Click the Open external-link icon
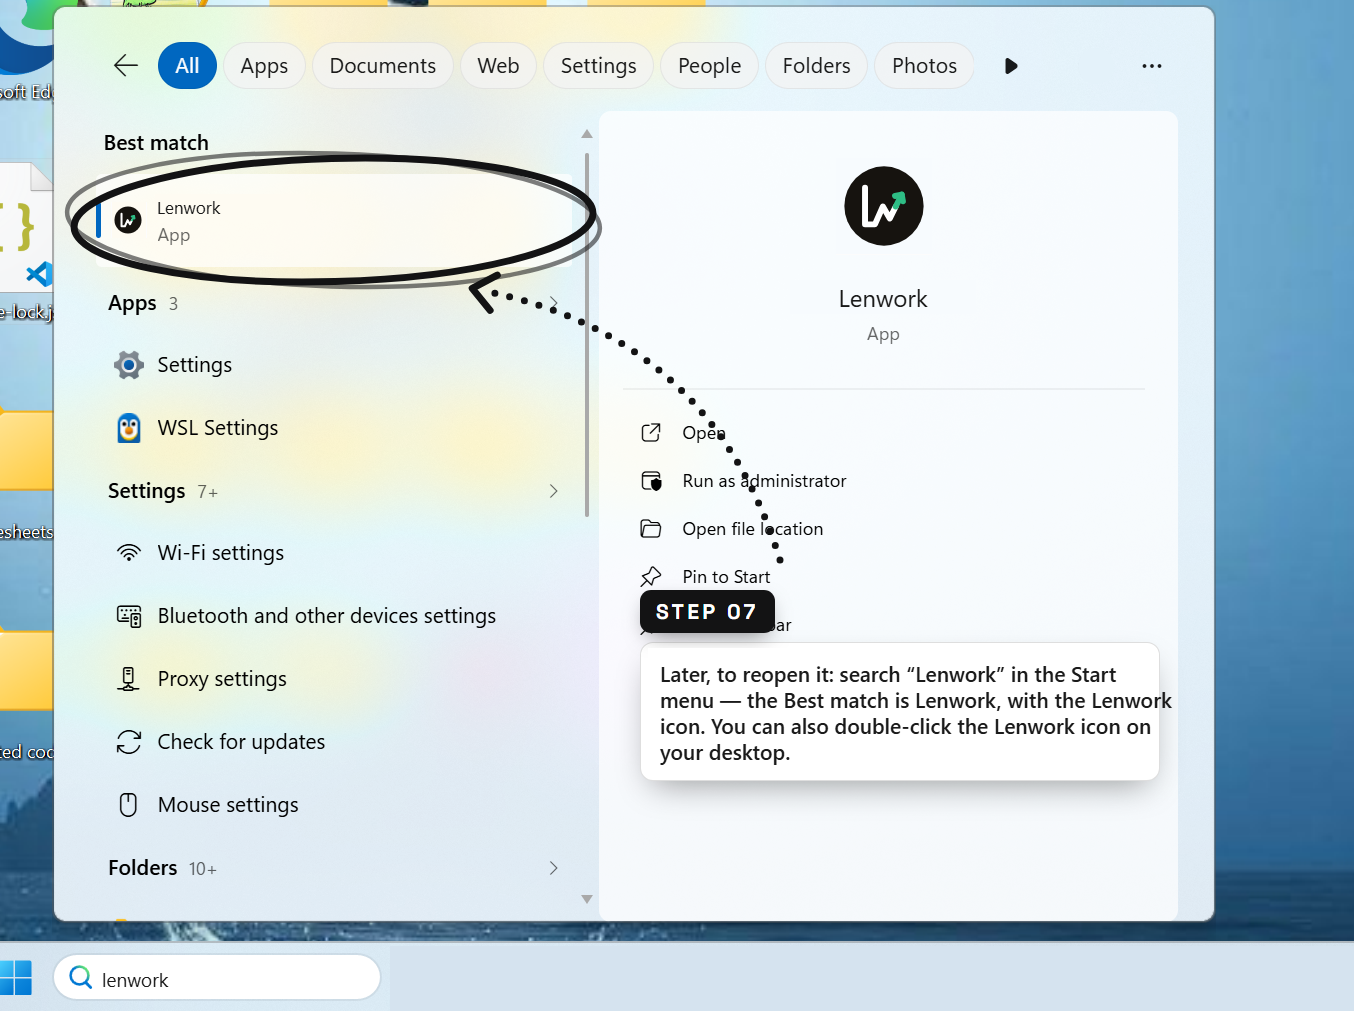The width and height of the screenshot is (1354, 1011). coord(651,432)
